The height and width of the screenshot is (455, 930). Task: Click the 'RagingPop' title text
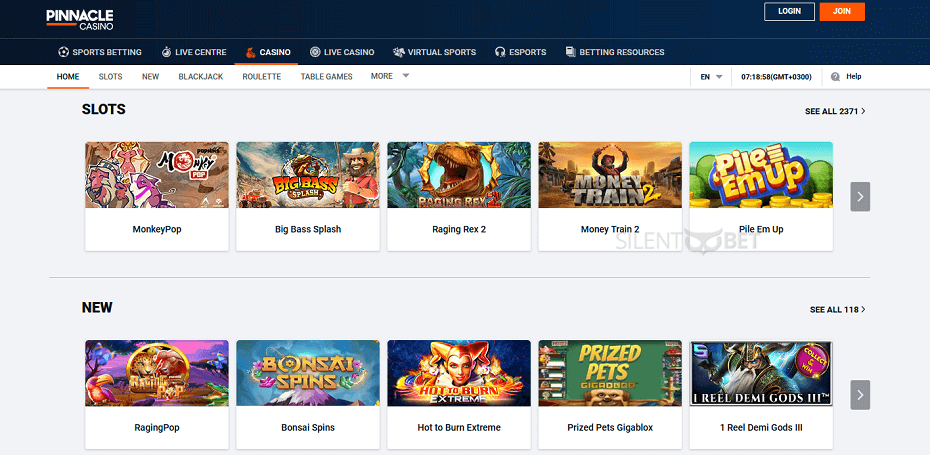[x=157, y=427]
